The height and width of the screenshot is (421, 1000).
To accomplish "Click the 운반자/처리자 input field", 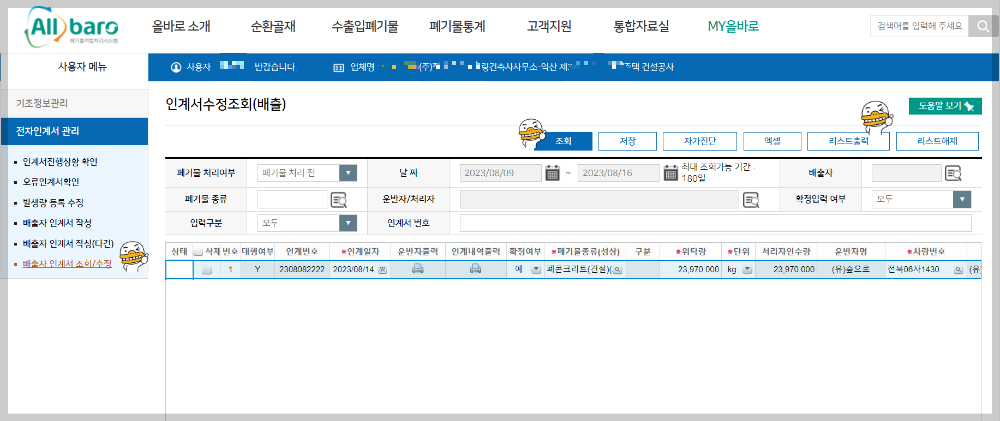I will [x=599, y=200].
